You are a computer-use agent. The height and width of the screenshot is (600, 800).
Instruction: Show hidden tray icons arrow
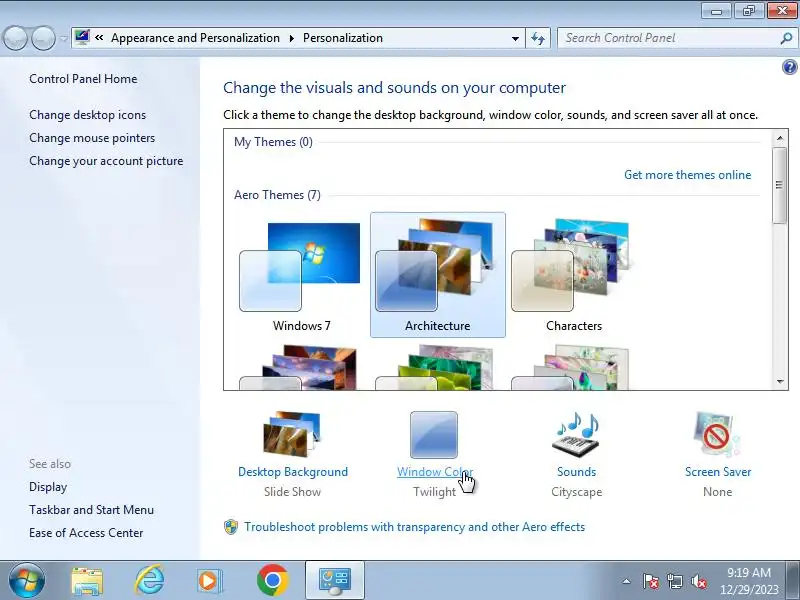626,581
